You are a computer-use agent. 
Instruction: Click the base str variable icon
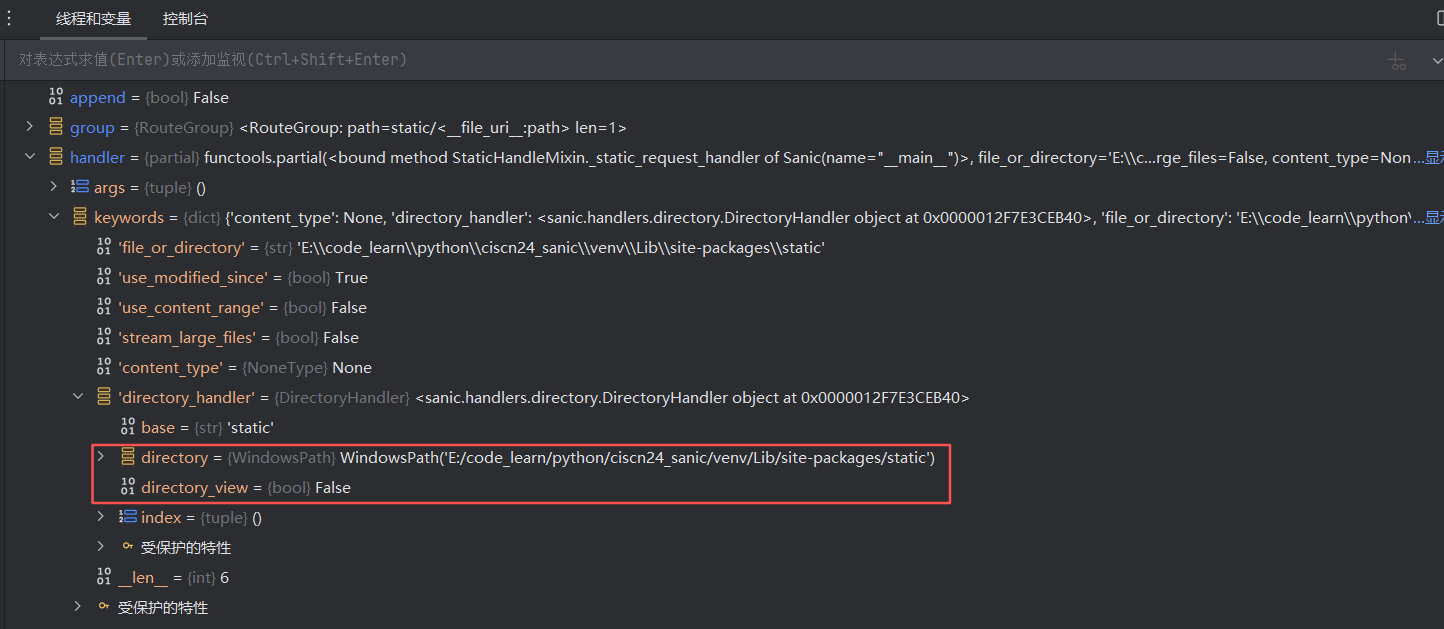(x=128, y=428)
